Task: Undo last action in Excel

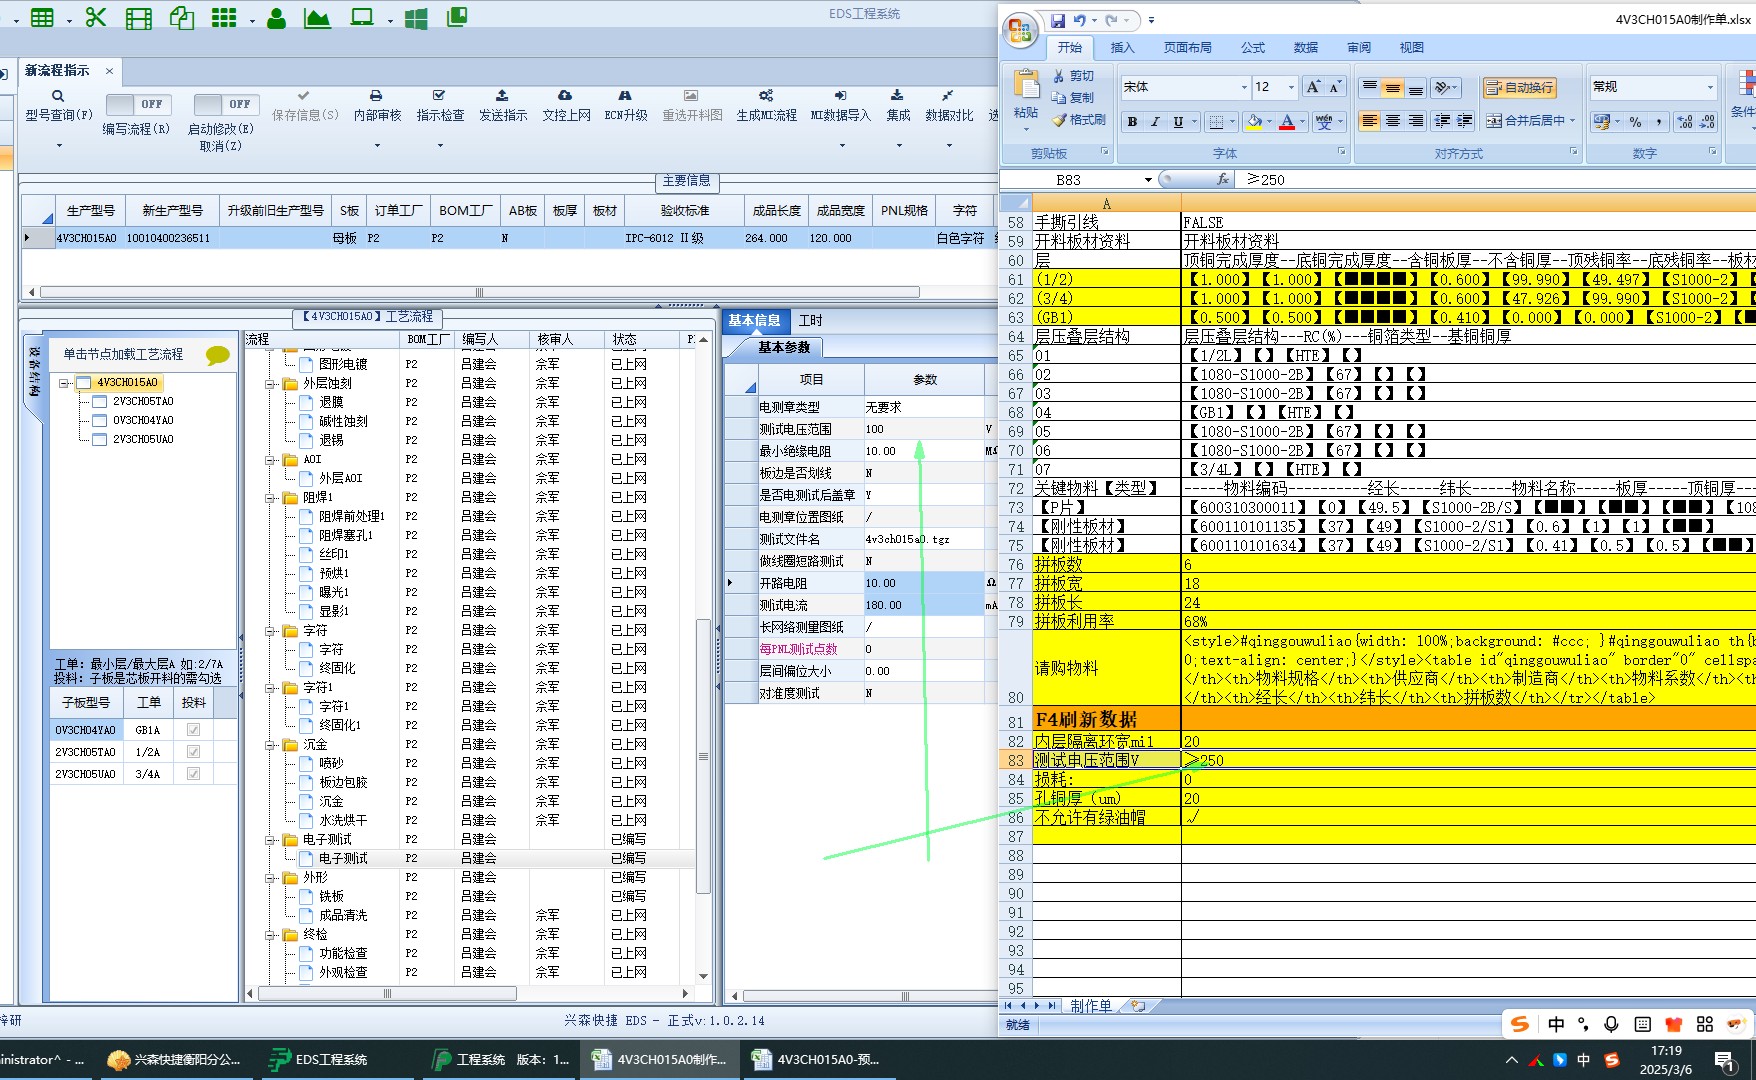Action: [x=1079, y=20]
